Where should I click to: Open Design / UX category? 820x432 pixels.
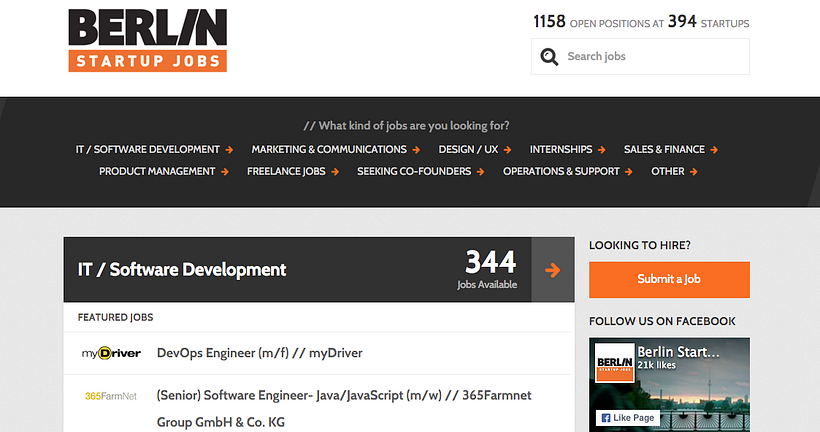coord(468,150)
